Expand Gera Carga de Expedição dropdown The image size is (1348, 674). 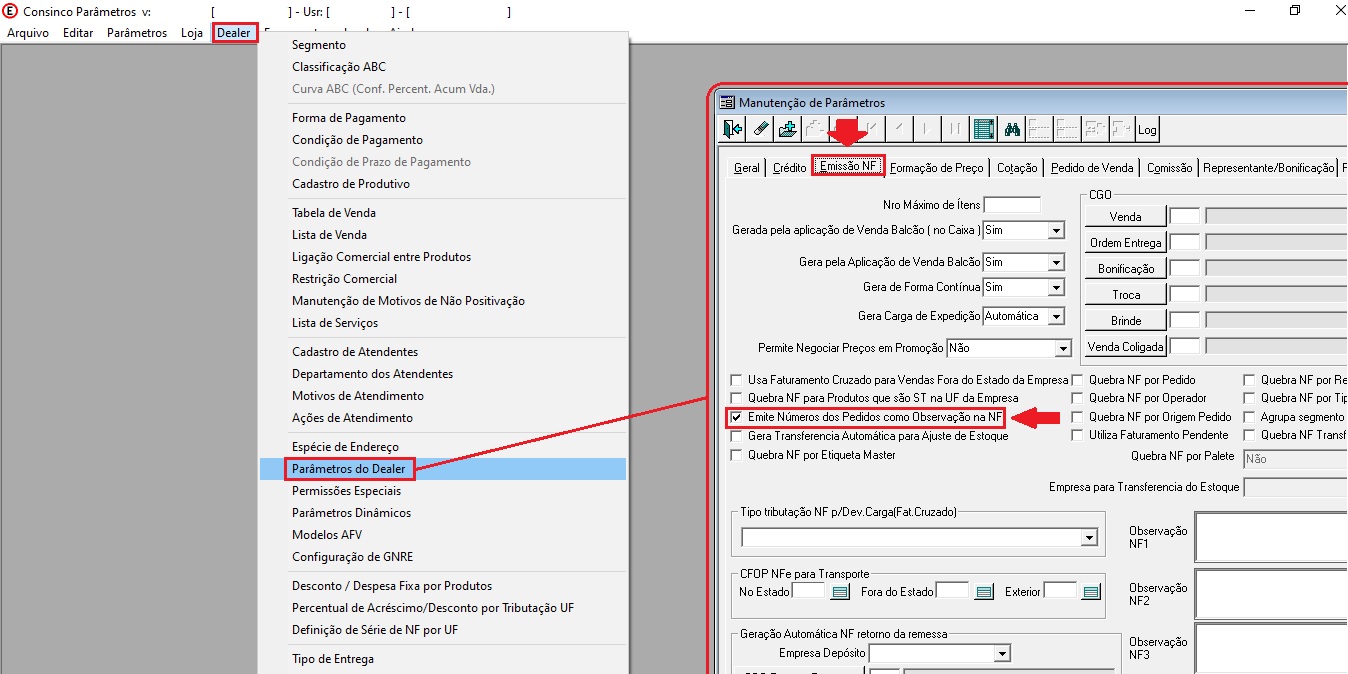(1055, 316)
